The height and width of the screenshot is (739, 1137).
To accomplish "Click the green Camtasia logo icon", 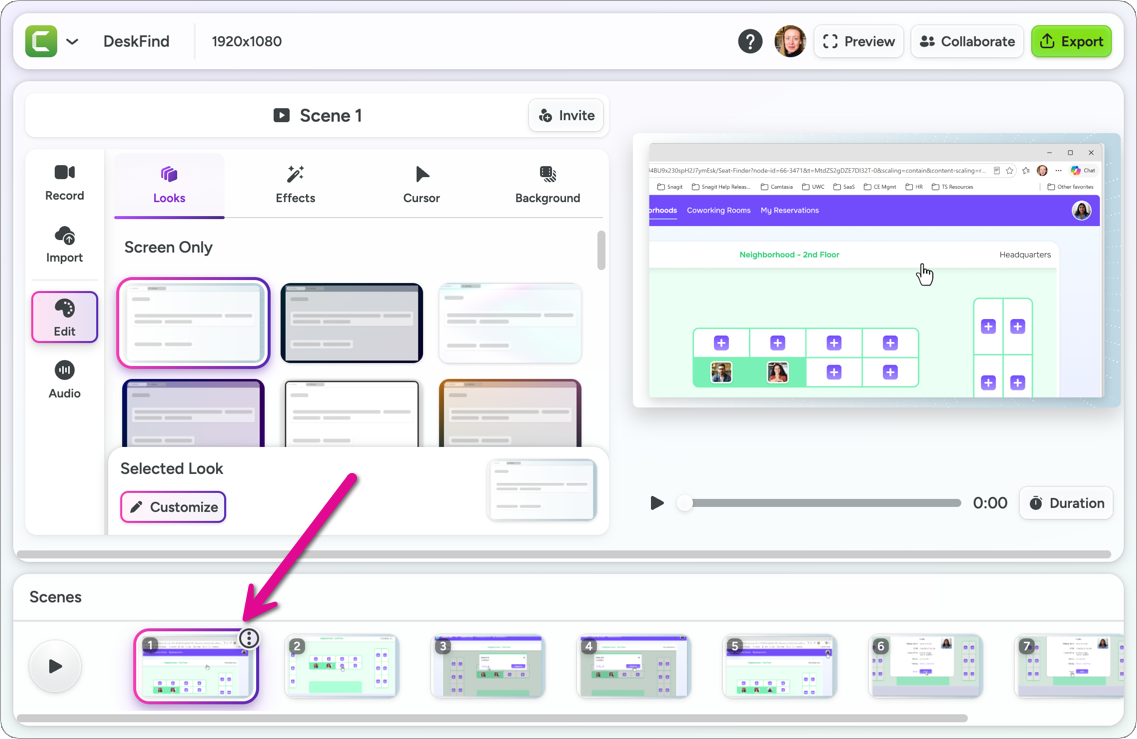I will [41, 41].
